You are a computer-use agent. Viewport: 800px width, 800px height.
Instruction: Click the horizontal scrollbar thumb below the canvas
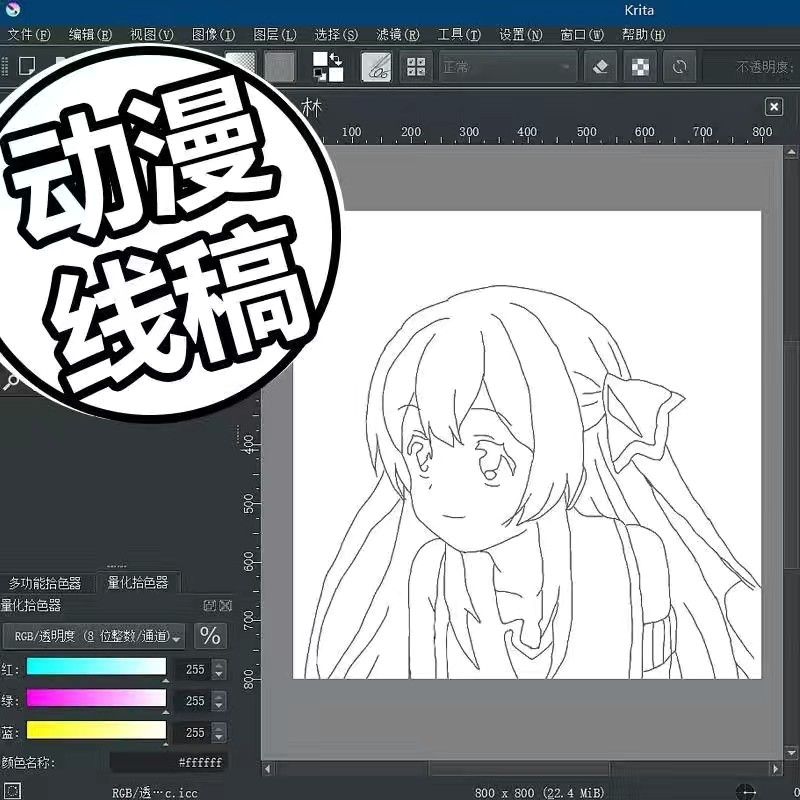[x=520, y=768]
